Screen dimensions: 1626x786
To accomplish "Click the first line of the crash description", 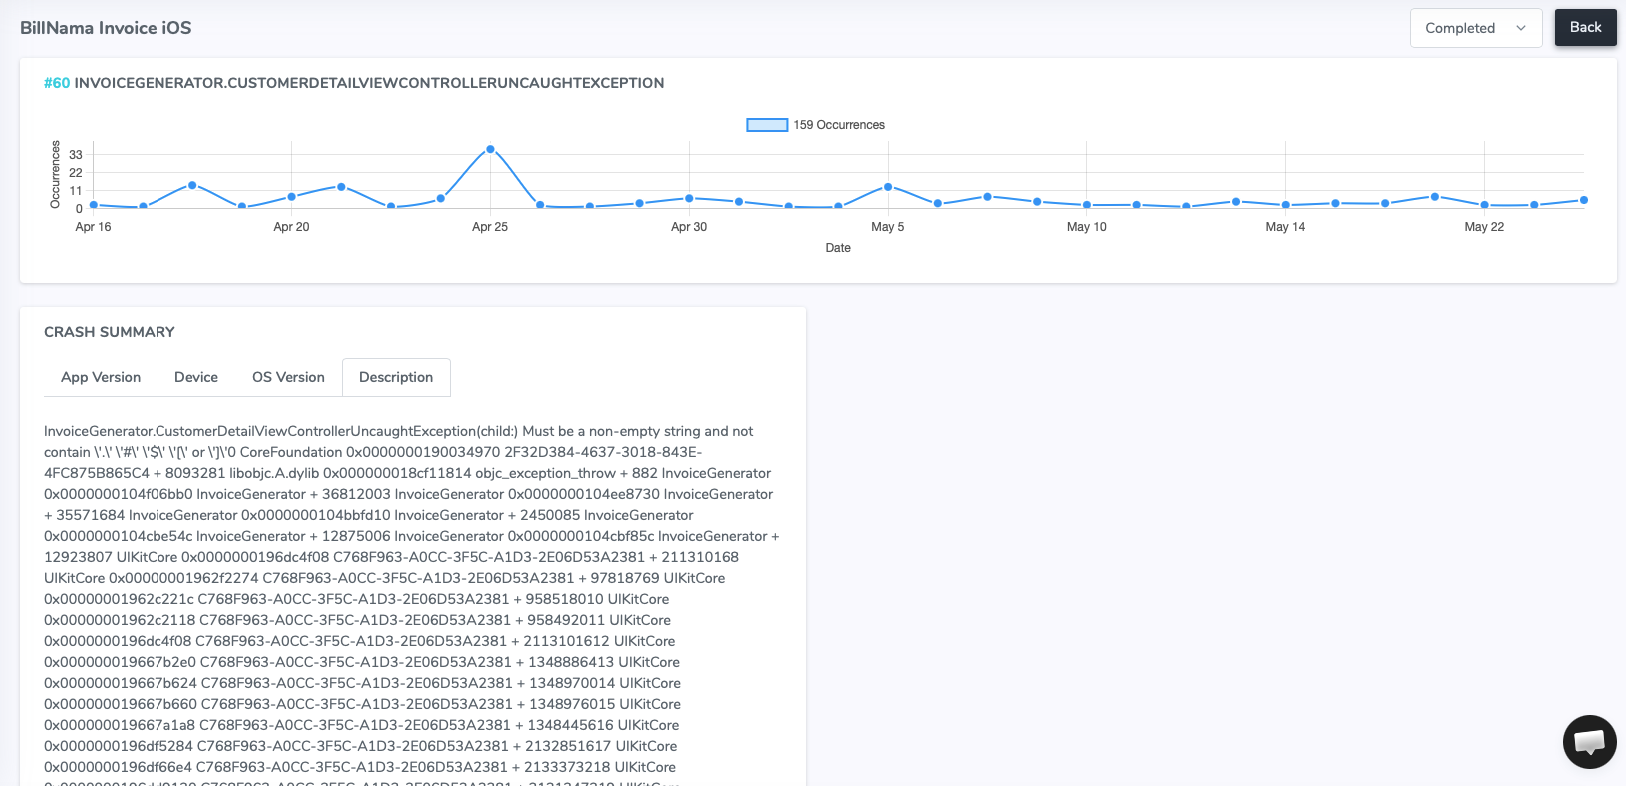I will click(x=398, y=431).
